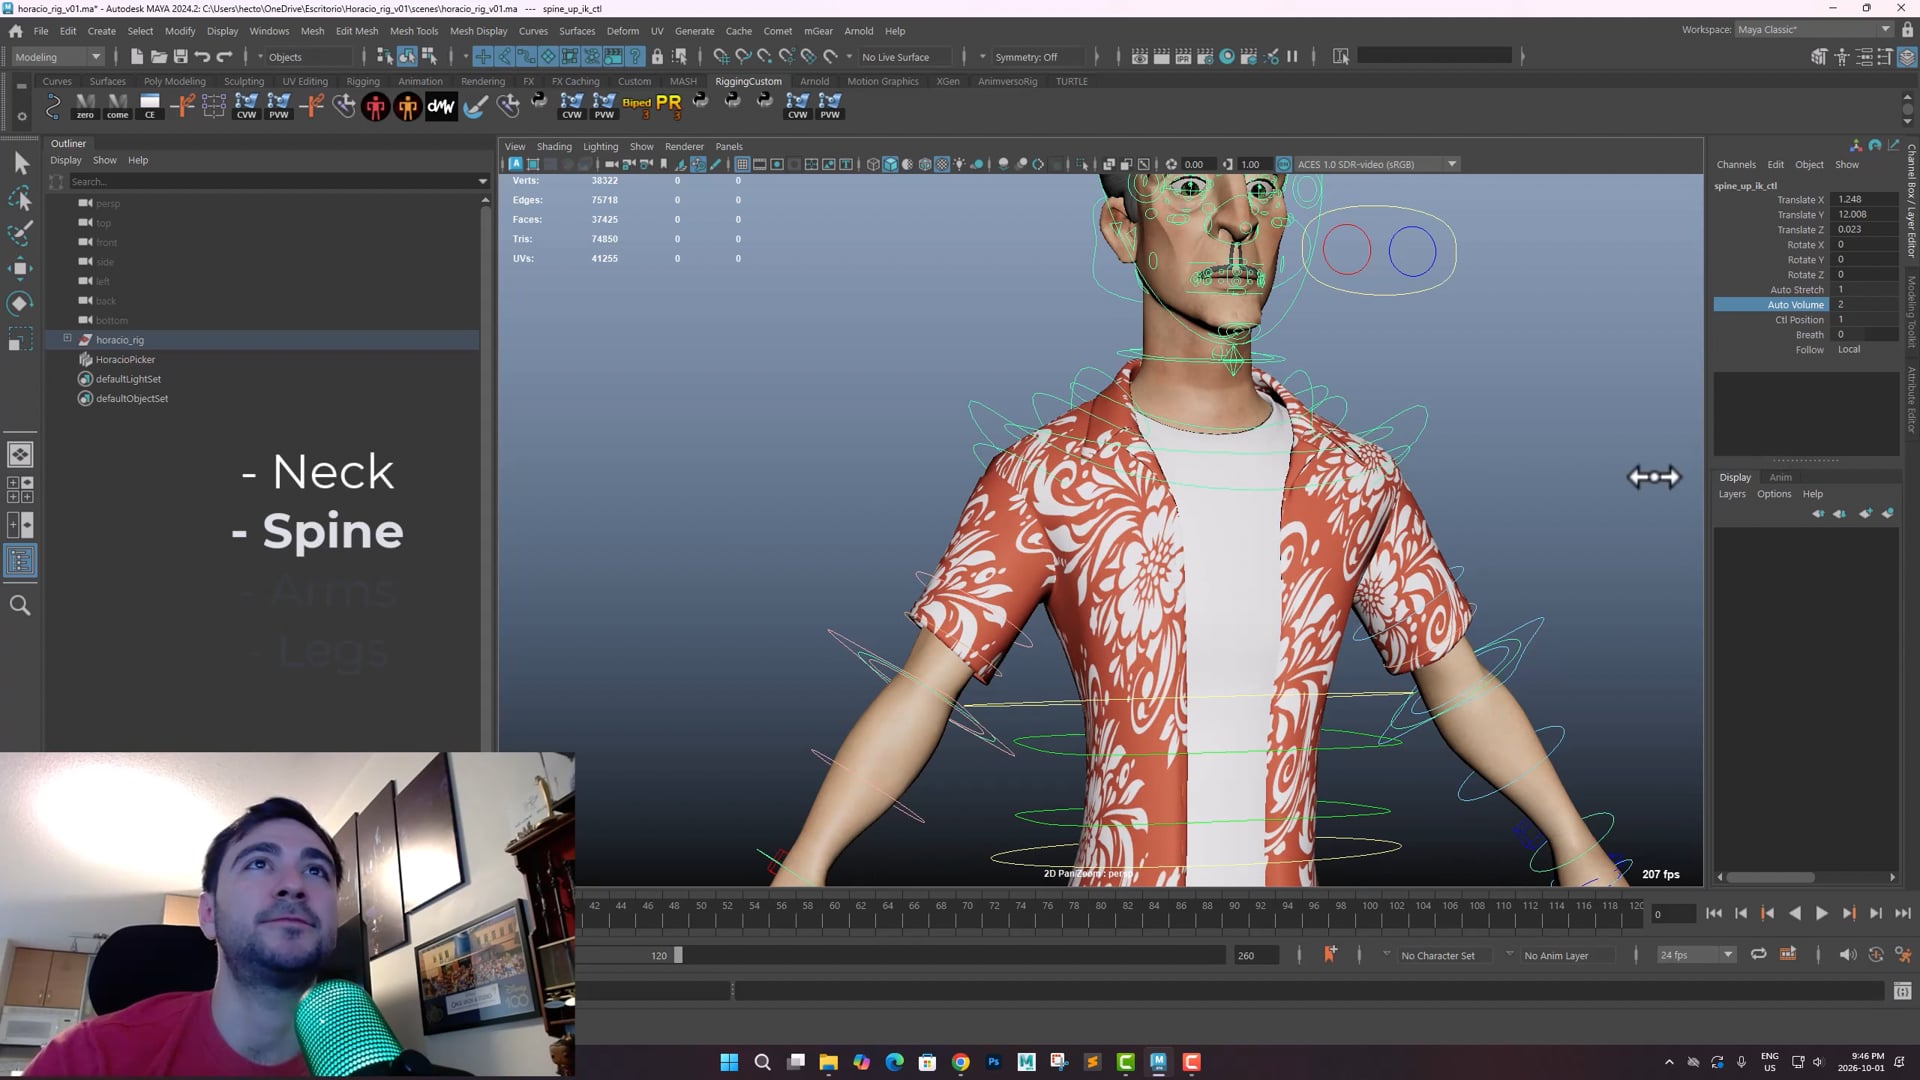
Task: Toggle viewport wireframe cube icon
Action: pos(873,164)
